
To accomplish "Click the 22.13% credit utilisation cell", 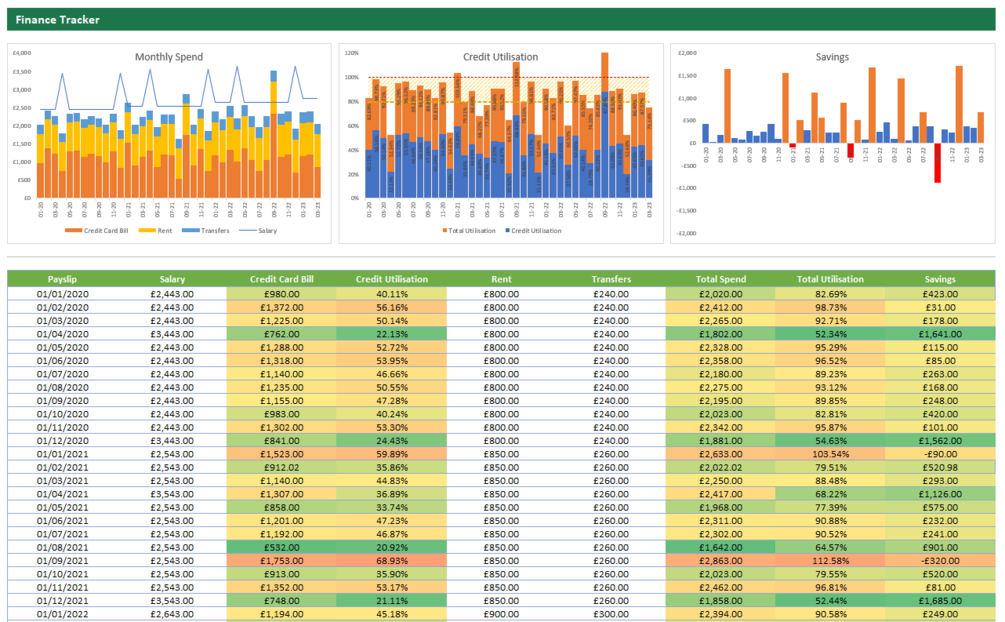I will 392,334.
